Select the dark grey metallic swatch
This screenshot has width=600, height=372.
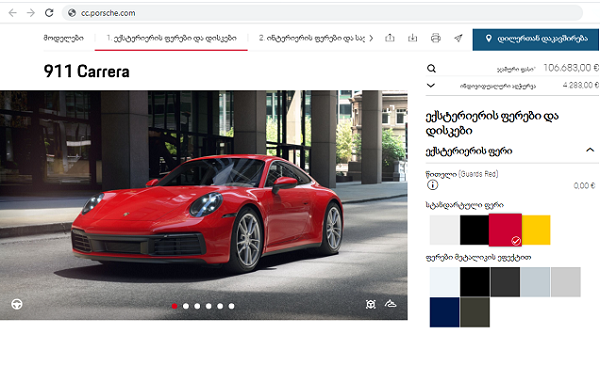pos(505,282)
